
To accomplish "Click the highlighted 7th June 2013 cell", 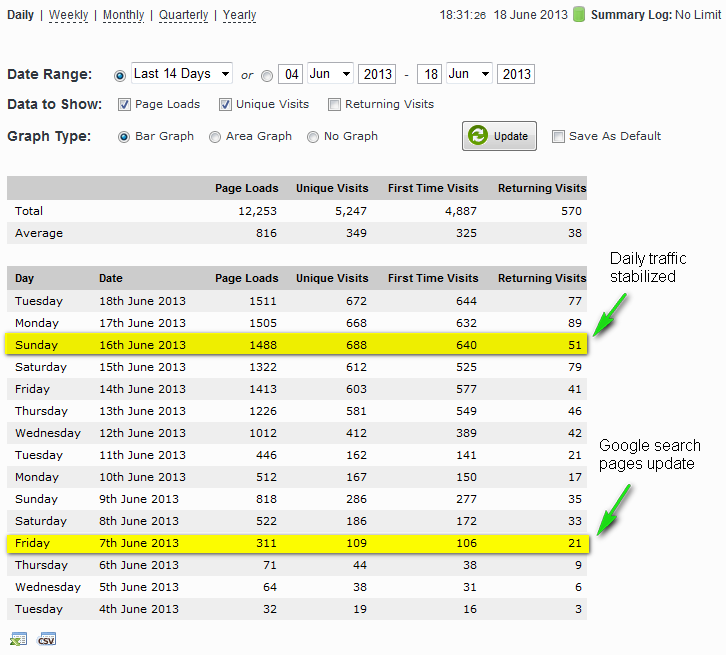I will click(138, 543).
